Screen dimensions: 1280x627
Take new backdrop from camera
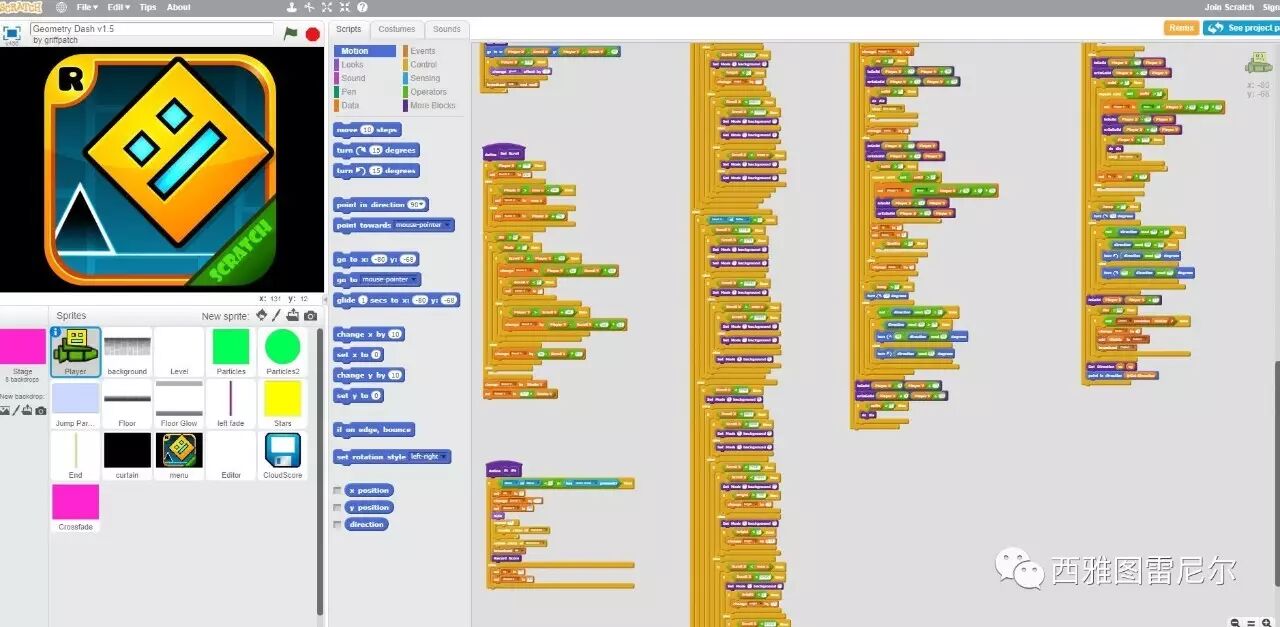pyautogui.click(x=41, y=410)
